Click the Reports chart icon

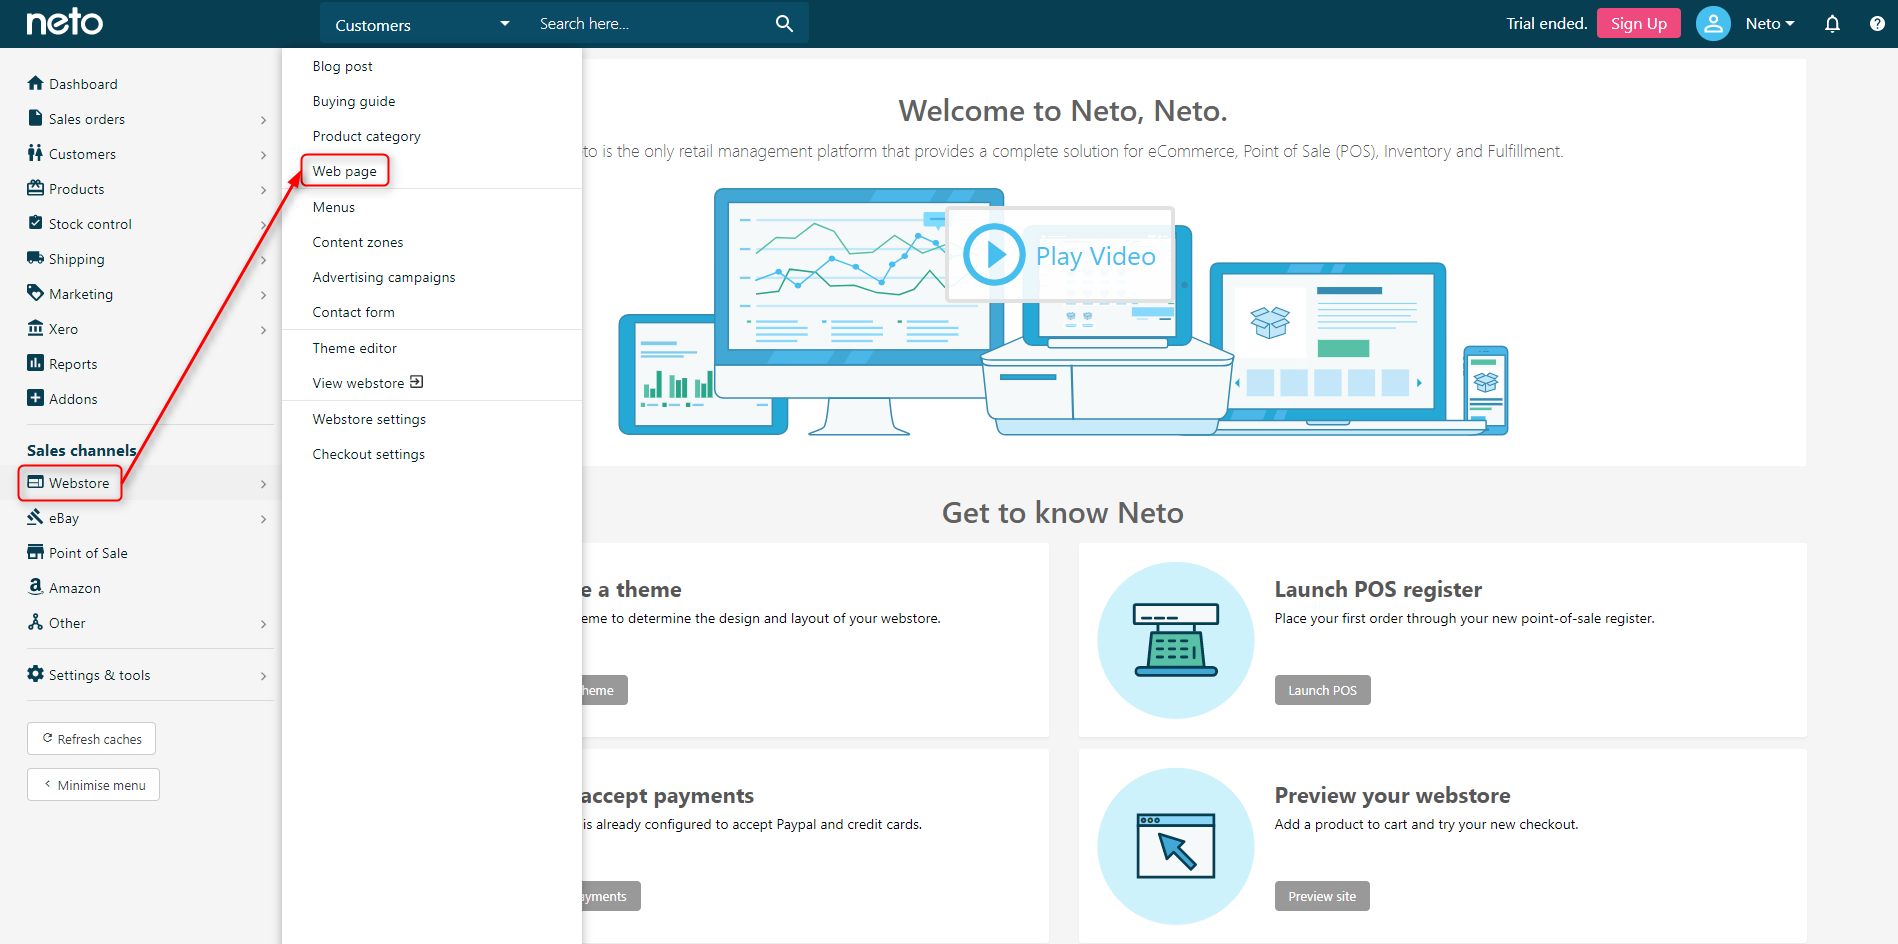point(35,363)
